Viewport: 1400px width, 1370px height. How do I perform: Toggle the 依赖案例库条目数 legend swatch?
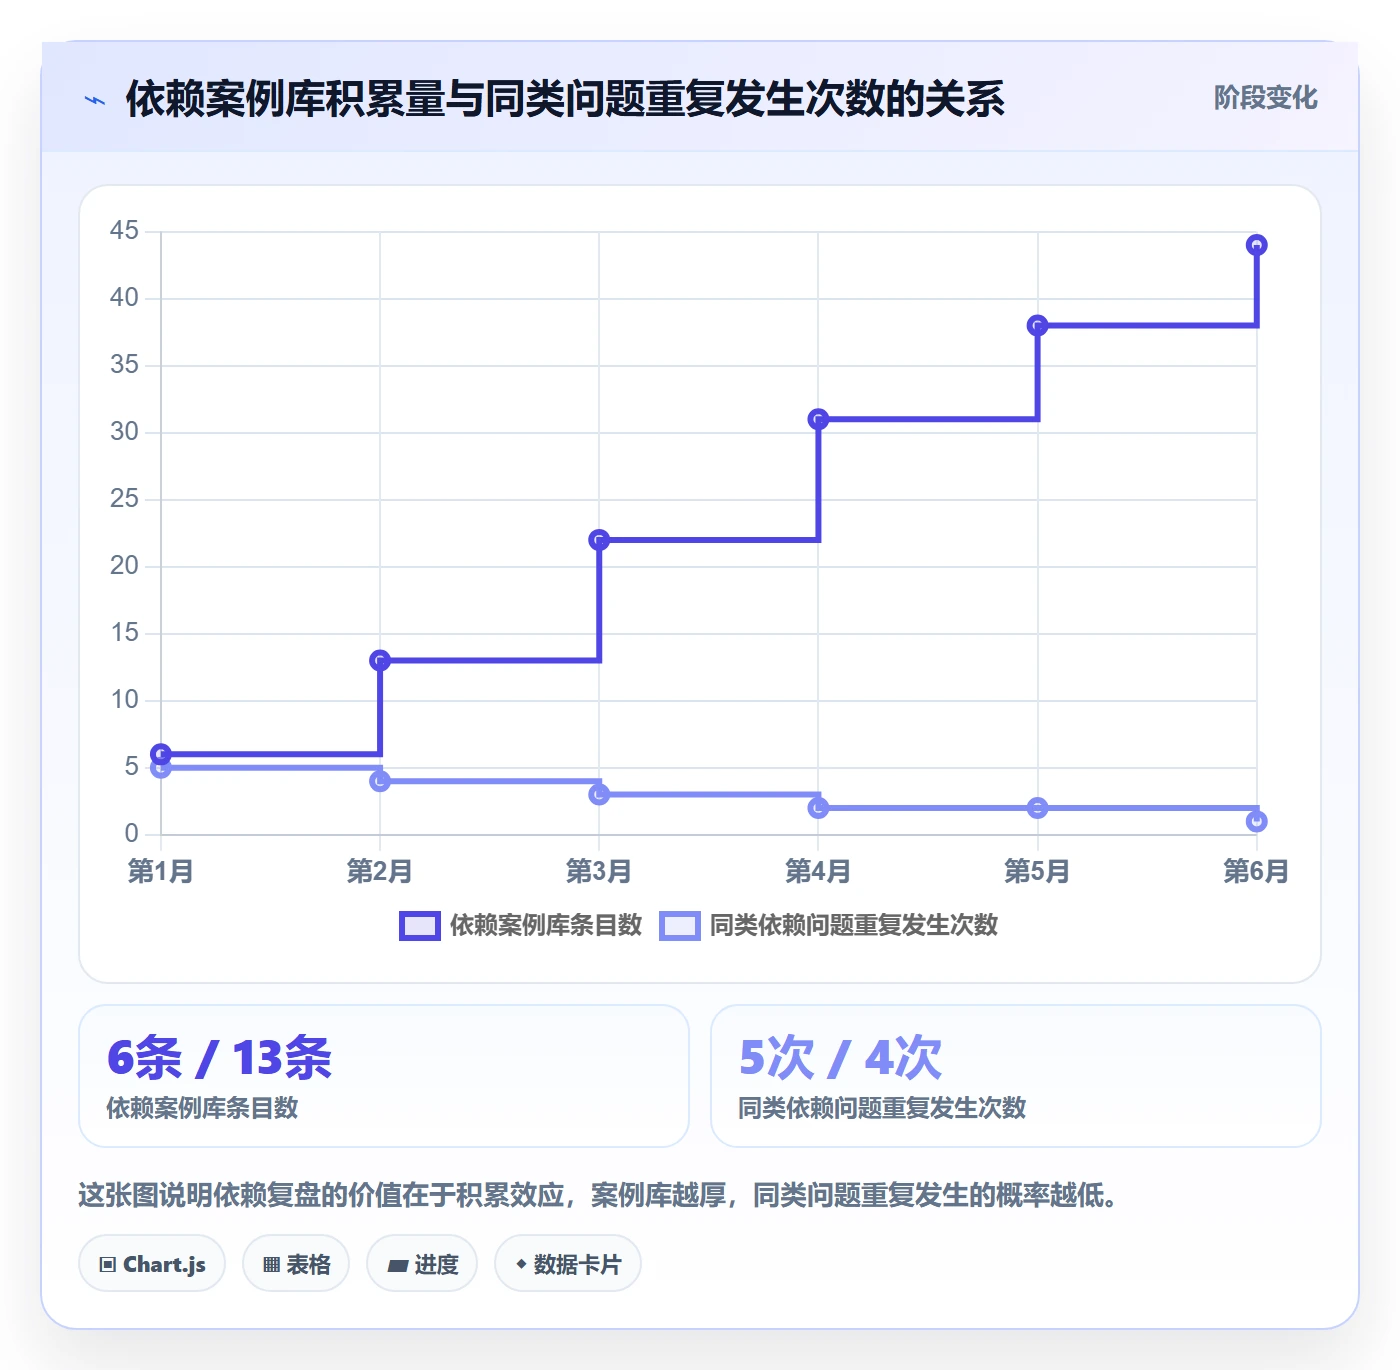click(x=419, y=926)
